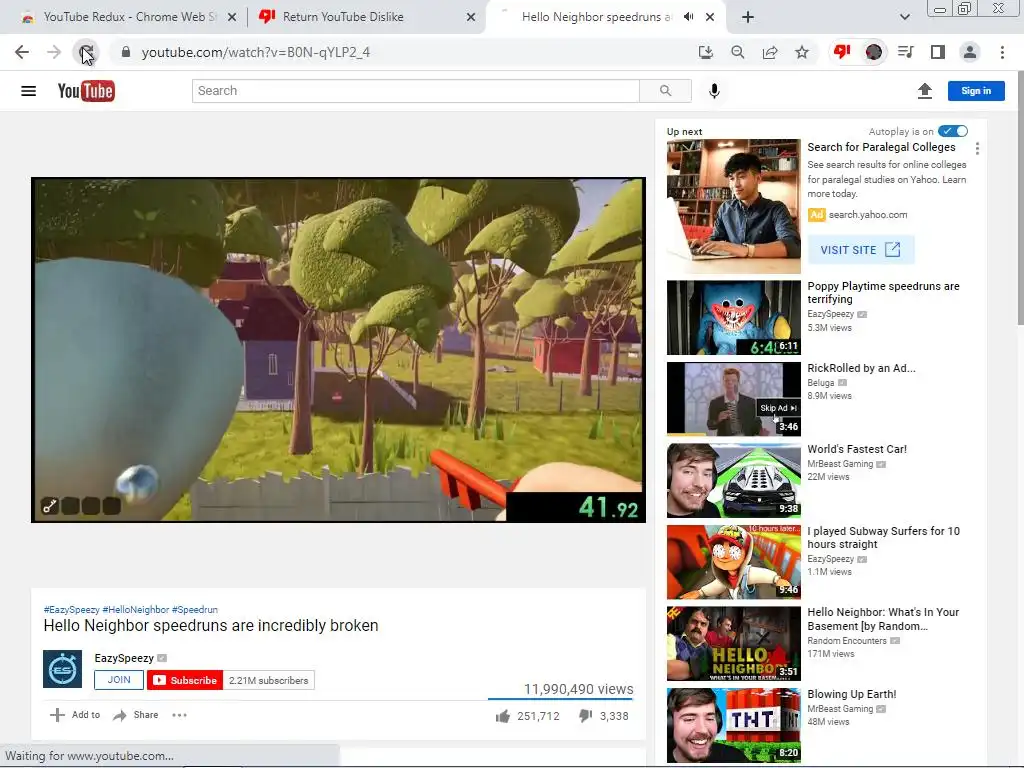Click Add to playlist button

click(75, 715)
